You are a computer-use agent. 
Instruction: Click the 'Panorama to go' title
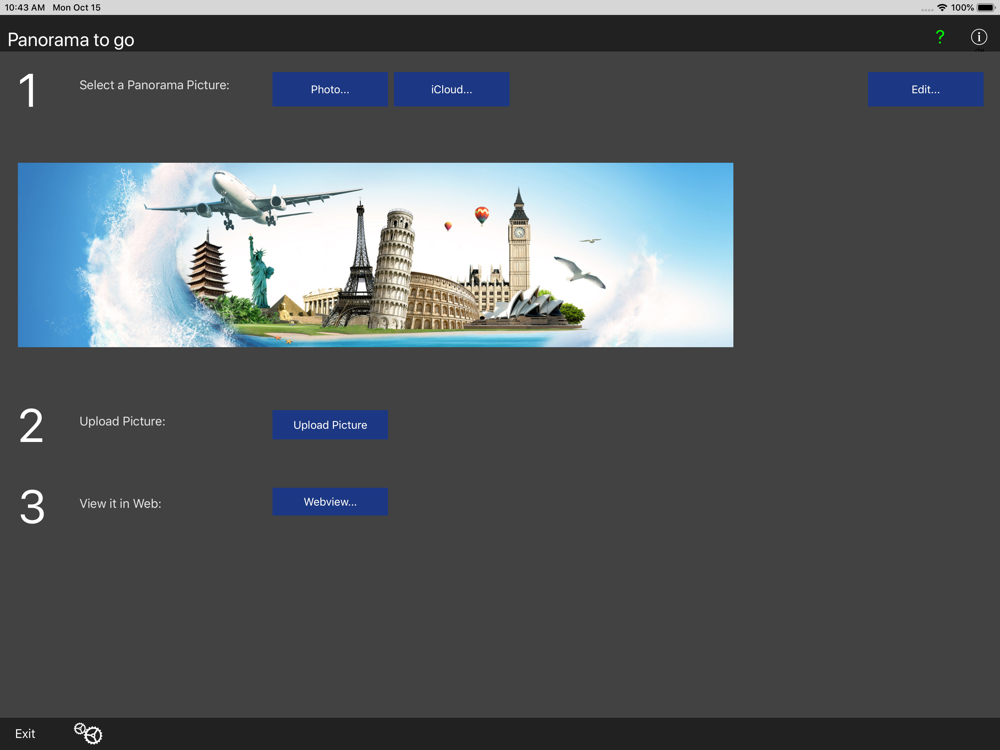click(x=71, y=40)
